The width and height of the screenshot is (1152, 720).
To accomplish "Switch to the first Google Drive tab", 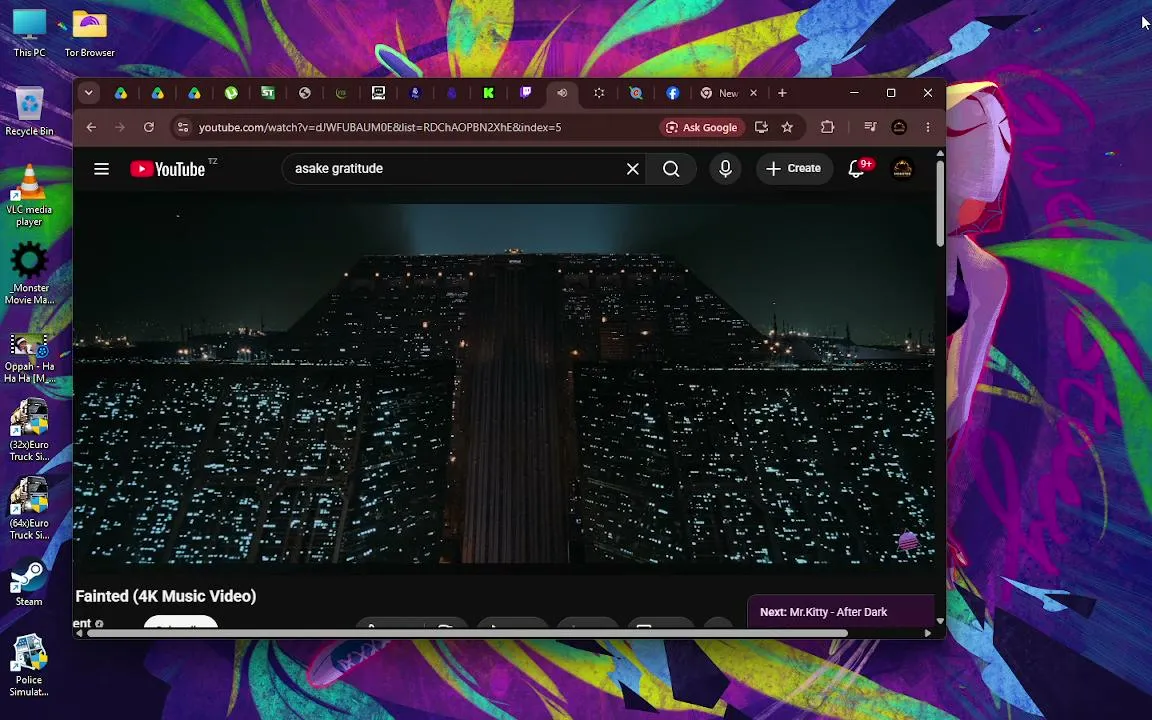I will (x=120, y=93).
